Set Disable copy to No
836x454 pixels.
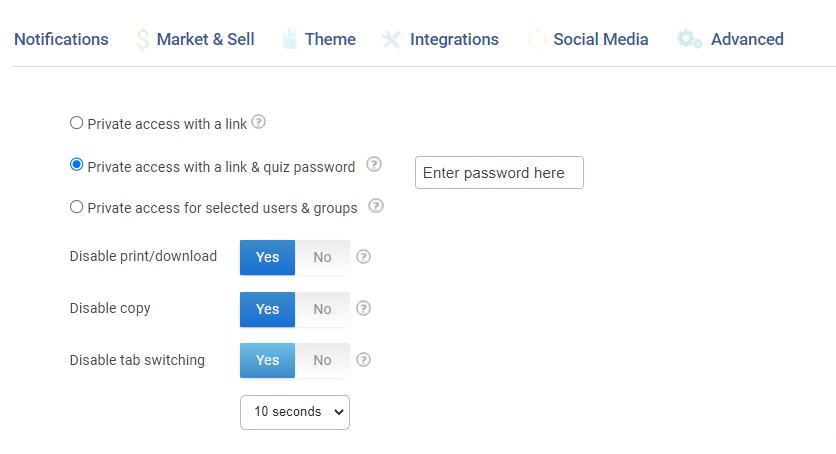[322, 309]
